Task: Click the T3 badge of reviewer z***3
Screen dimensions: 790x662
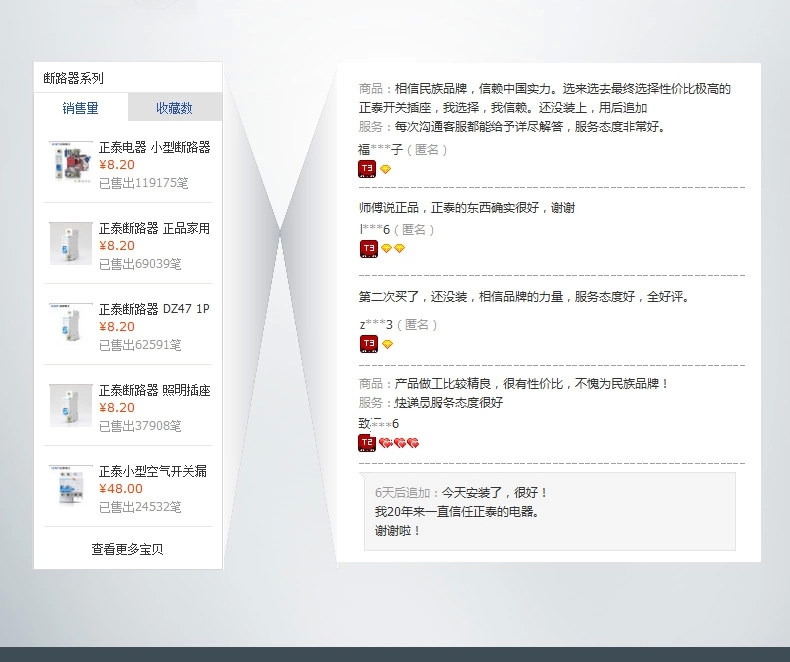Action: pyautogui.click(x=368, y=344)
